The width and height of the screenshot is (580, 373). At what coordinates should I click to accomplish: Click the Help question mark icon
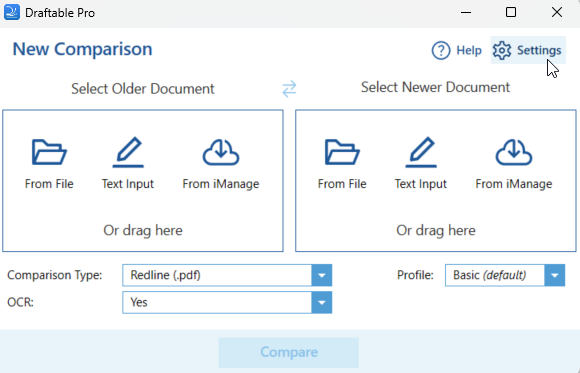441,50
